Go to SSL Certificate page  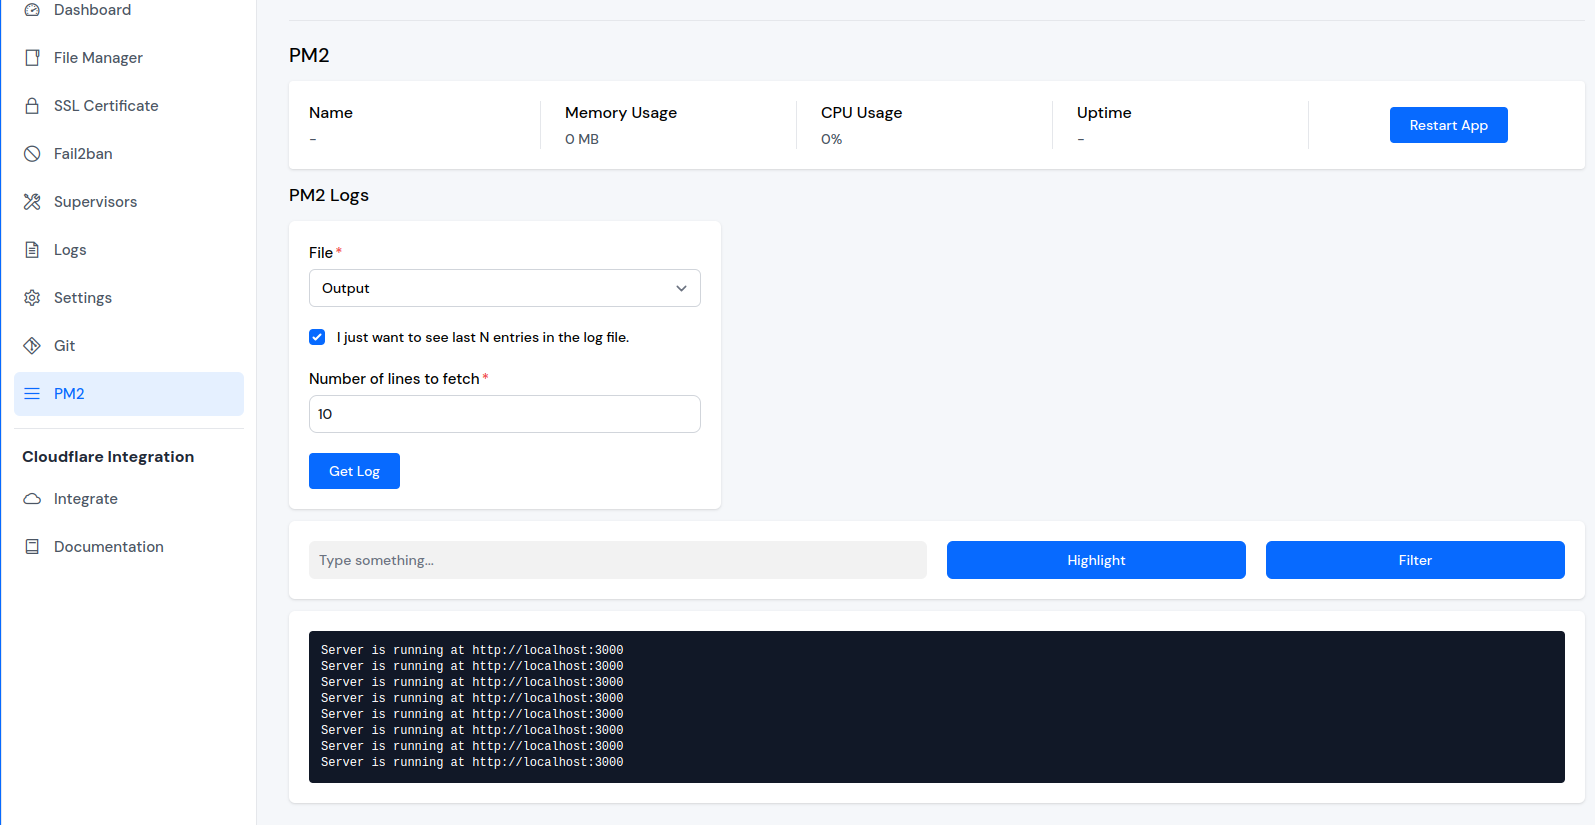(129, 106)
